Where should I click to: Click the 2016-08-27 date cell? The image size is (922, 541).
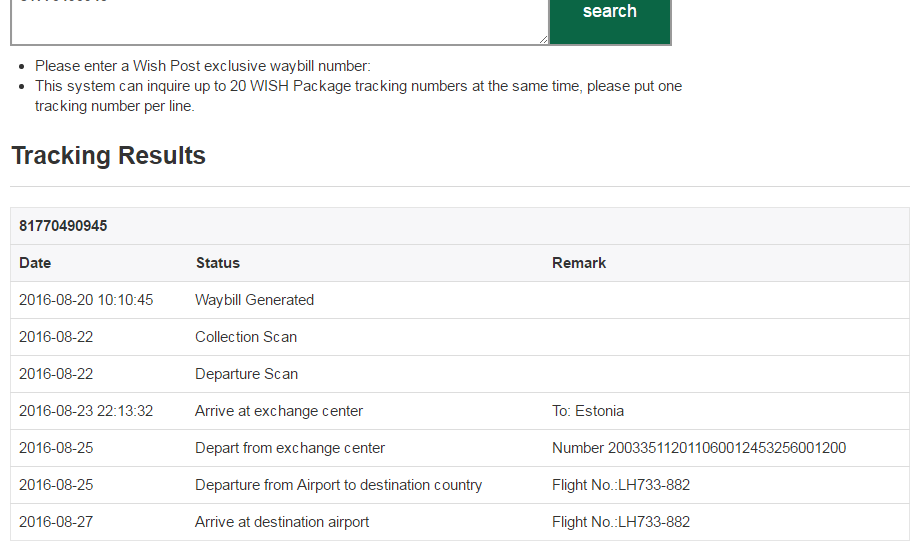[x=56, y=522]
